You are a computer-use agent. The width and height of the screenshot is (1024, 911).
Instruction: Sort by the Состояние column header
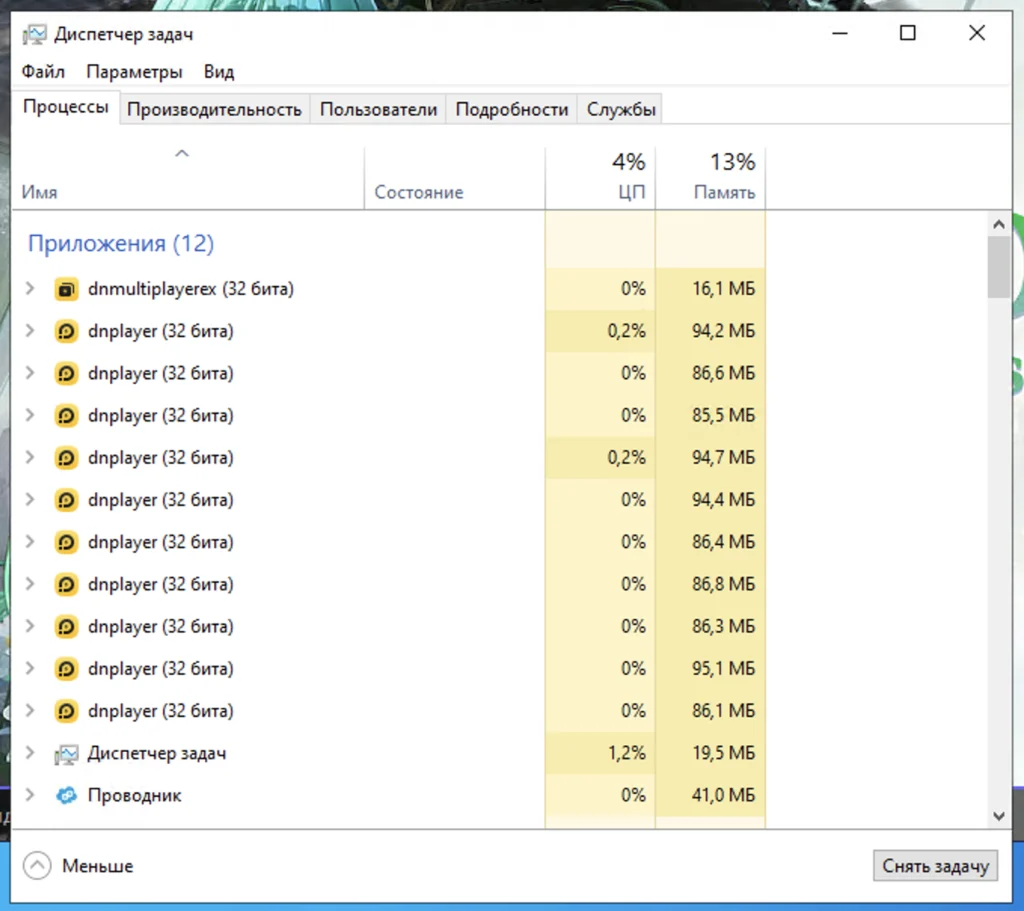tap(455, 178)
